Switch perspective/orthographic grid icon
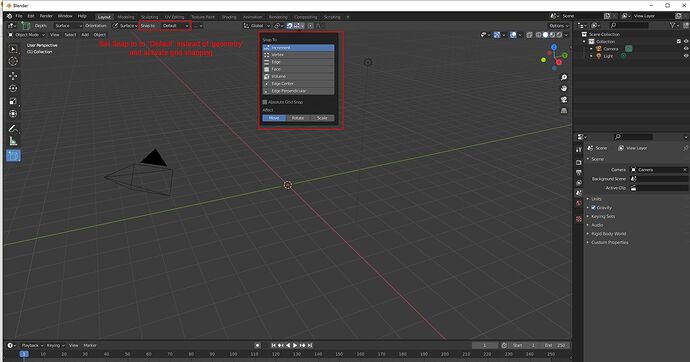This screenshot has width=690, height=362. click(564, 111)
